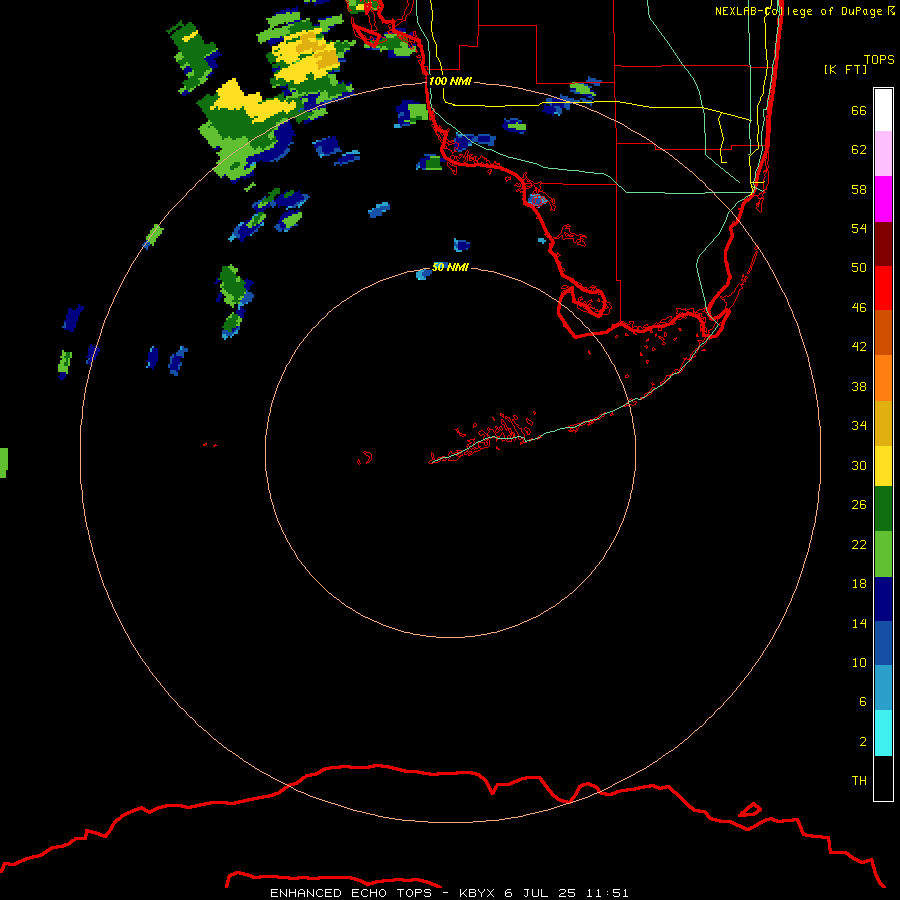Click the "TOPS" legend title
The height and width of the screenshot is (900, 900).
[879, 59]
